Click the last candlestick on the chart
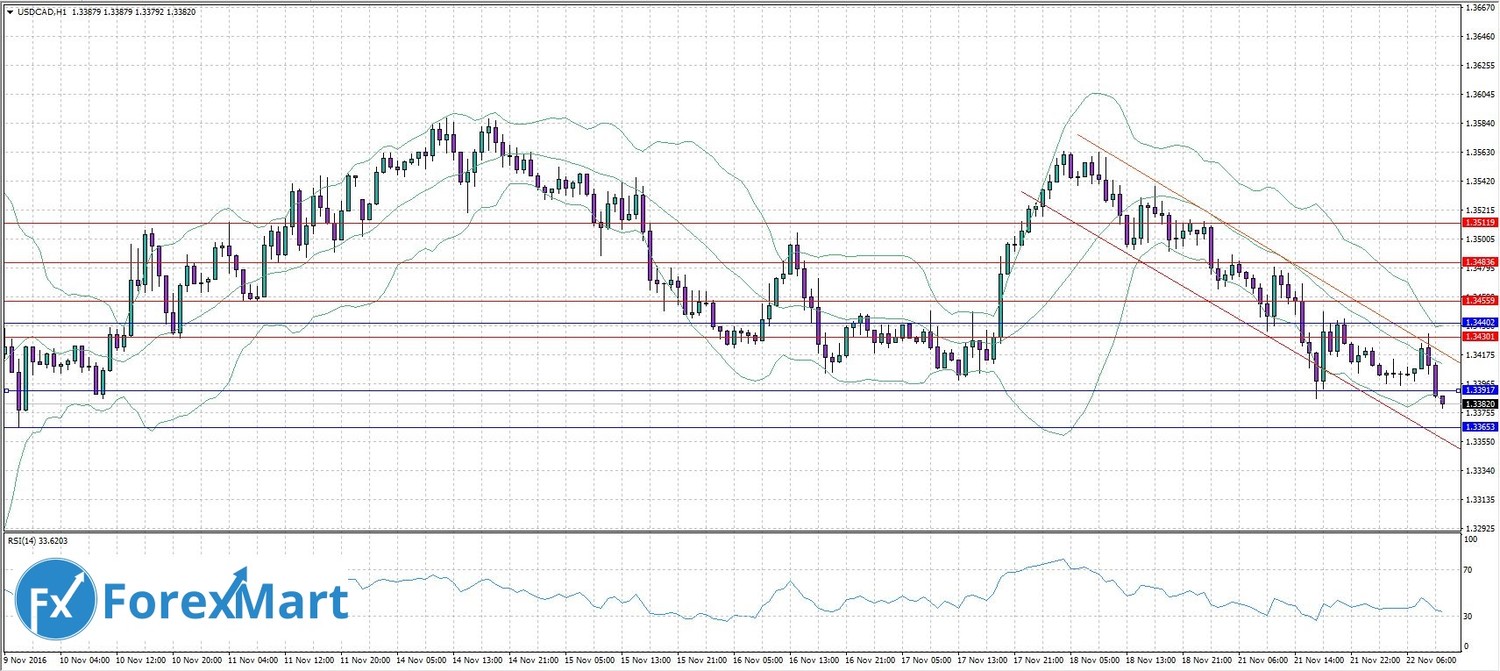Screen dimensions: 1500x671 [1442, 400]
